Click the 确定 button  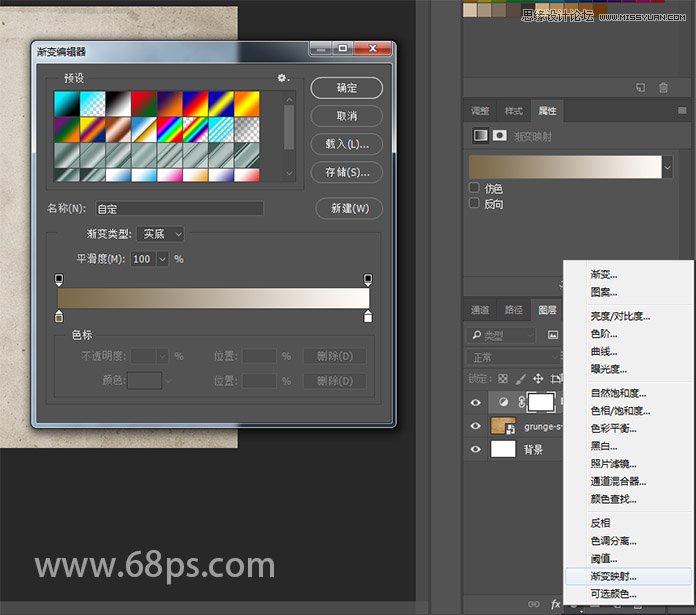pos(346,88)
